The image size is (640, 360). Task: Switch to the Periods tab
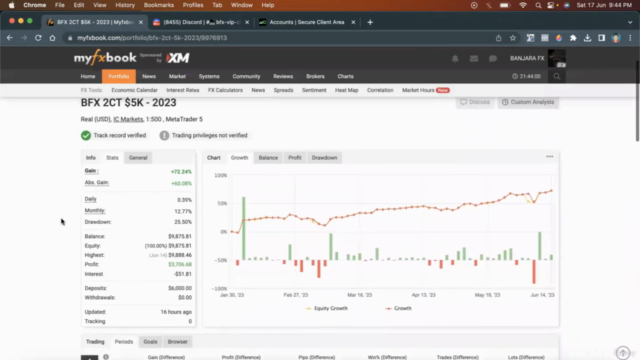point(124,342)
